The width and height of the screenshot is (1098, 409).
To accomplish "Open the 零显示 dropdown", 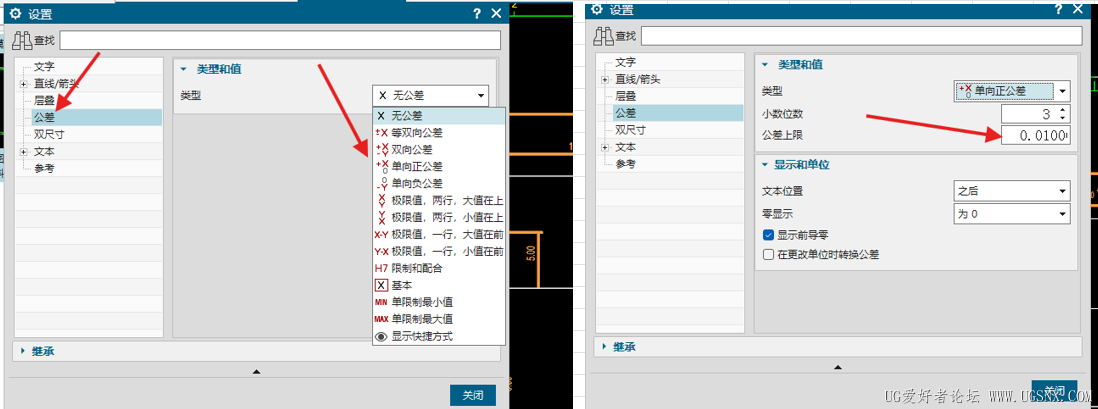I will 1012,214.
